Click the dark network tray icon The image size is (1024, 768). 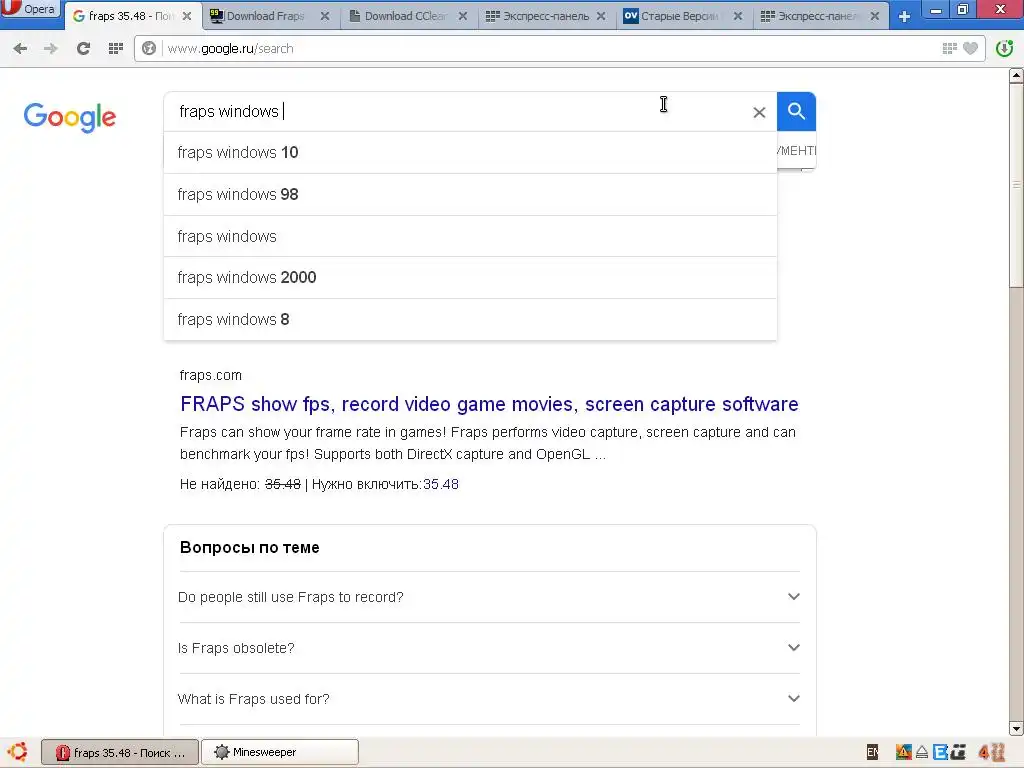tap(959, 752)
